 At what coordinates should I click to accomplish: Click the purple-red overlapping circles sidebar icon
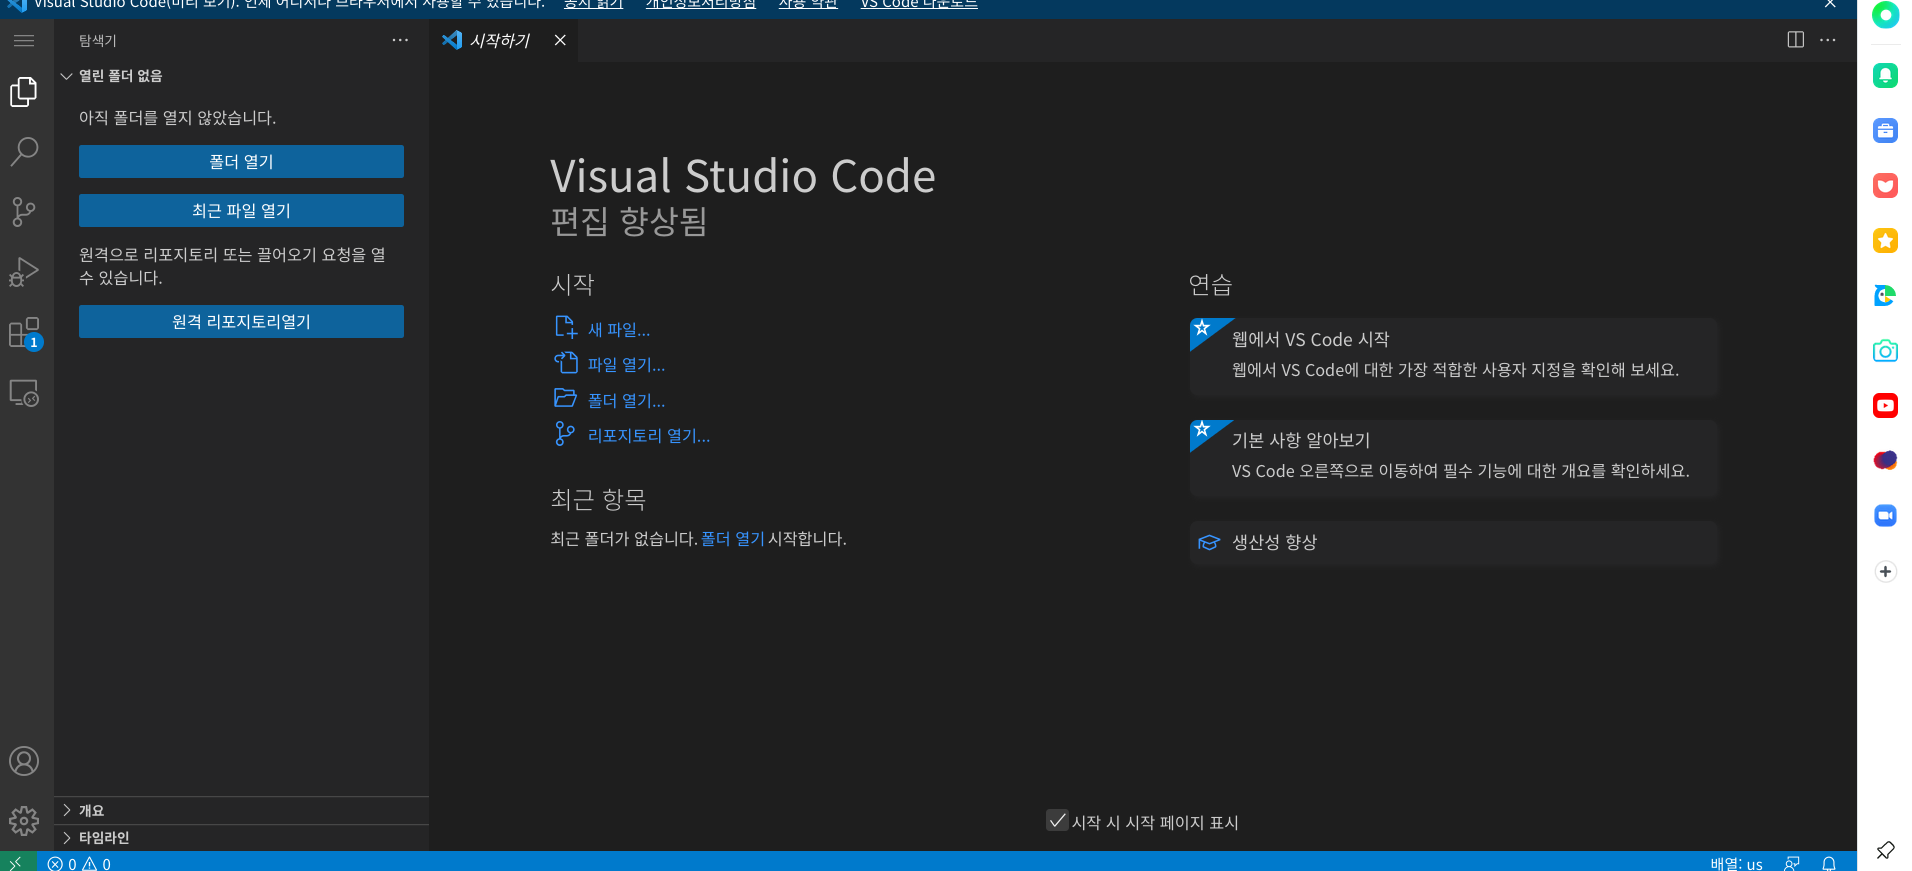1885,460
